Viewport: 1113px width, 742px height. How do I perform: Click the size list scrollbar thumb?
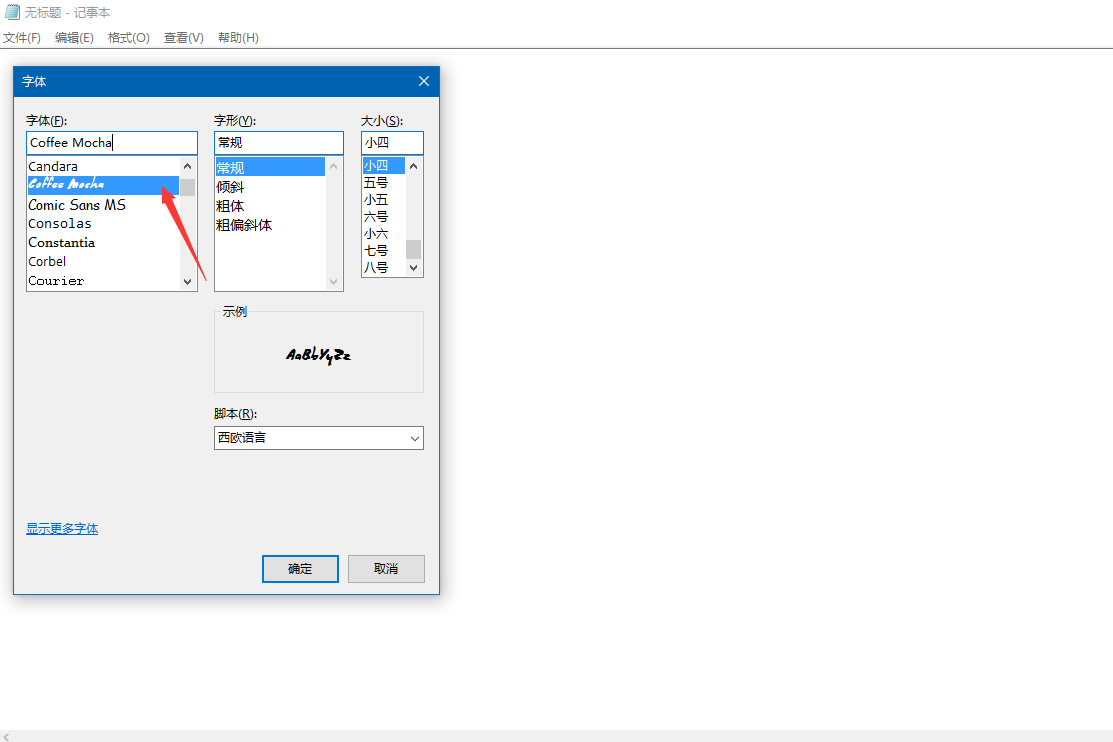pos(414,249)
